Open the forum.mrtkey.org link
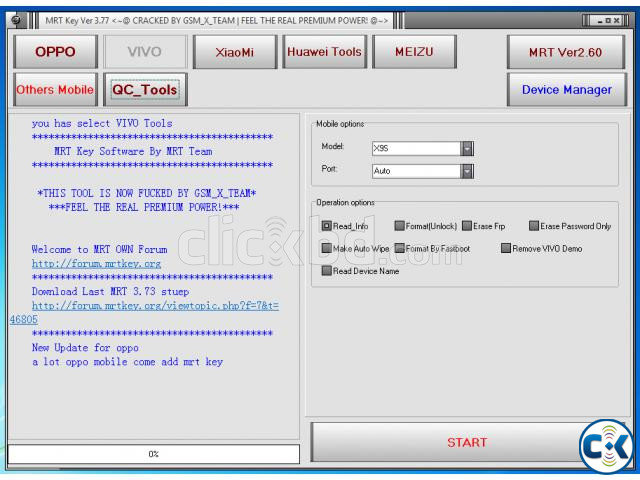 (x=96, y=264)
